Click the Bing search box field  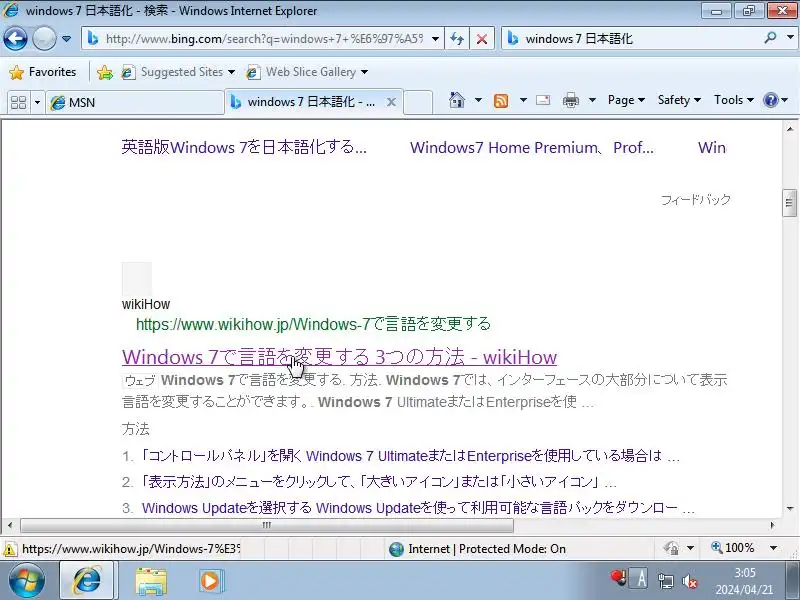[633, 39]
